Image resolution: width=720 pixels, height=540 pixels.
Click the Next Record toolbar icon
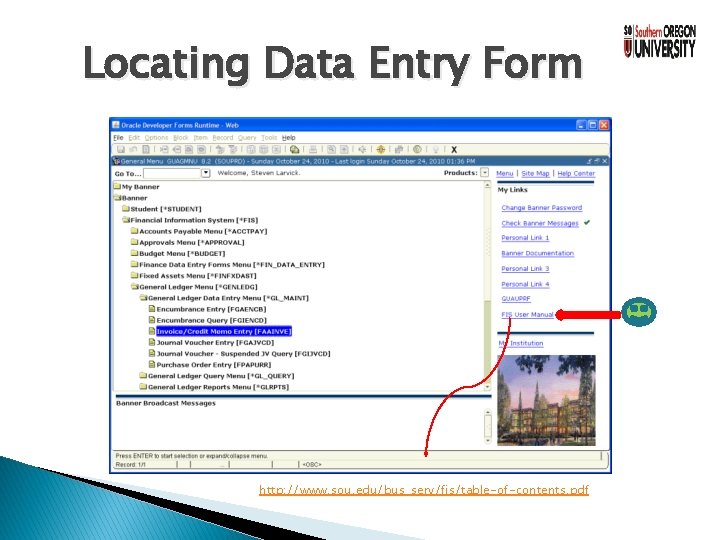[201, 149]
